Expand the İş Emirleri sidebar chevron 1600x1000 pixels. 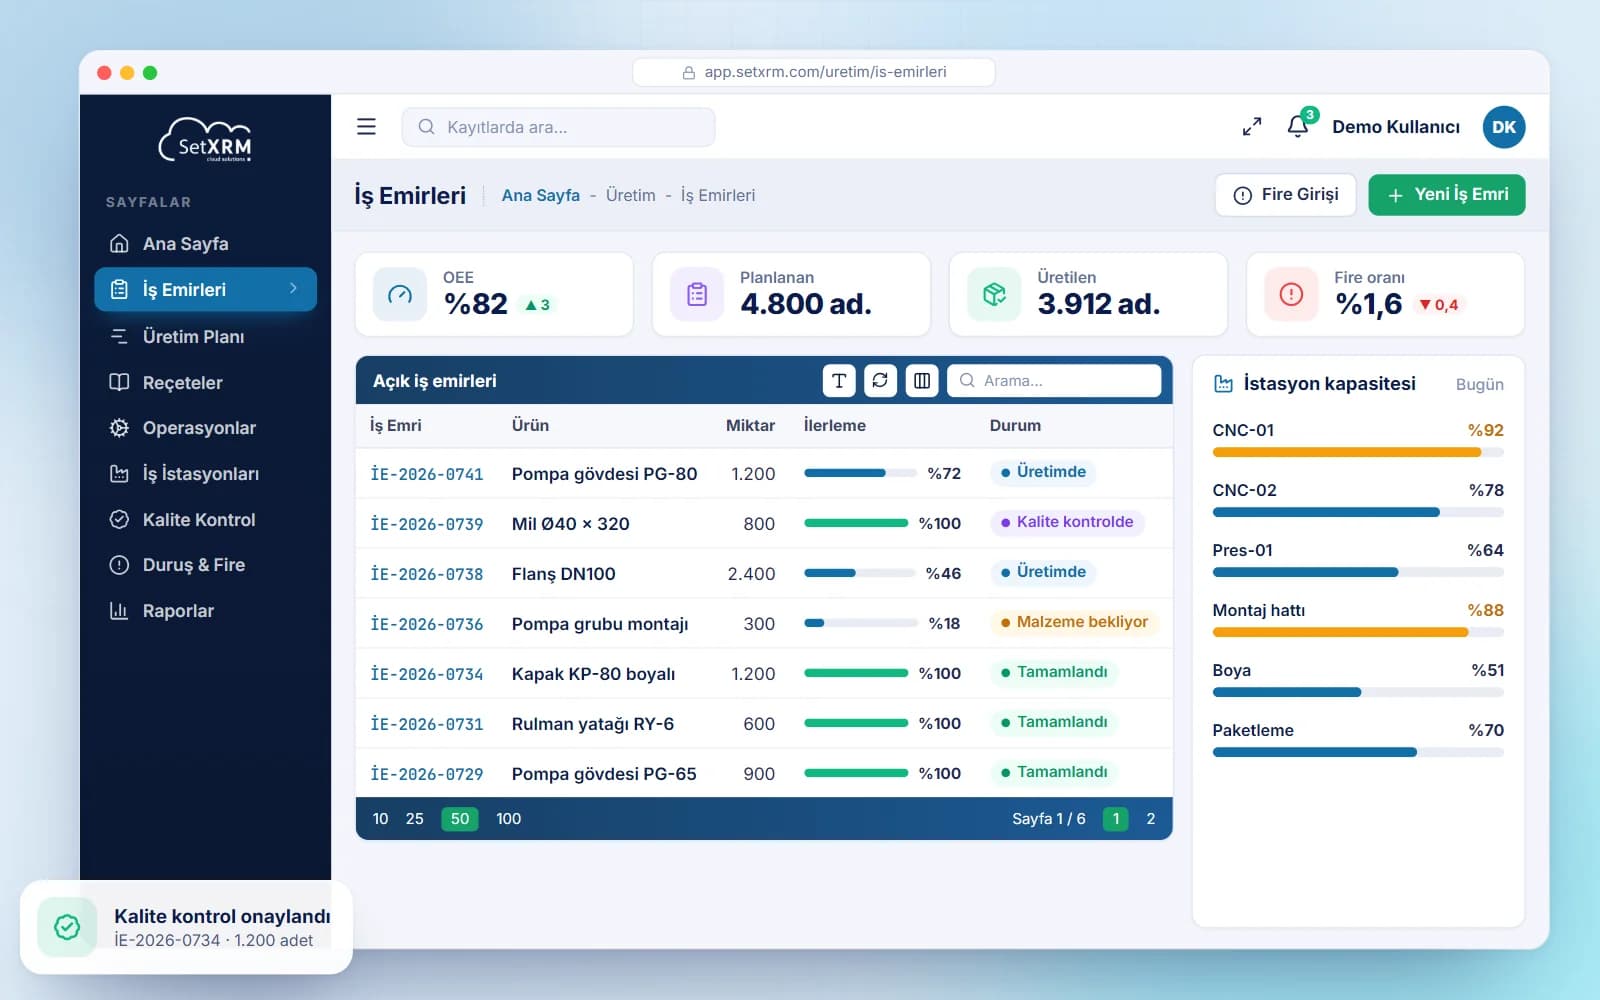[293, 288]
